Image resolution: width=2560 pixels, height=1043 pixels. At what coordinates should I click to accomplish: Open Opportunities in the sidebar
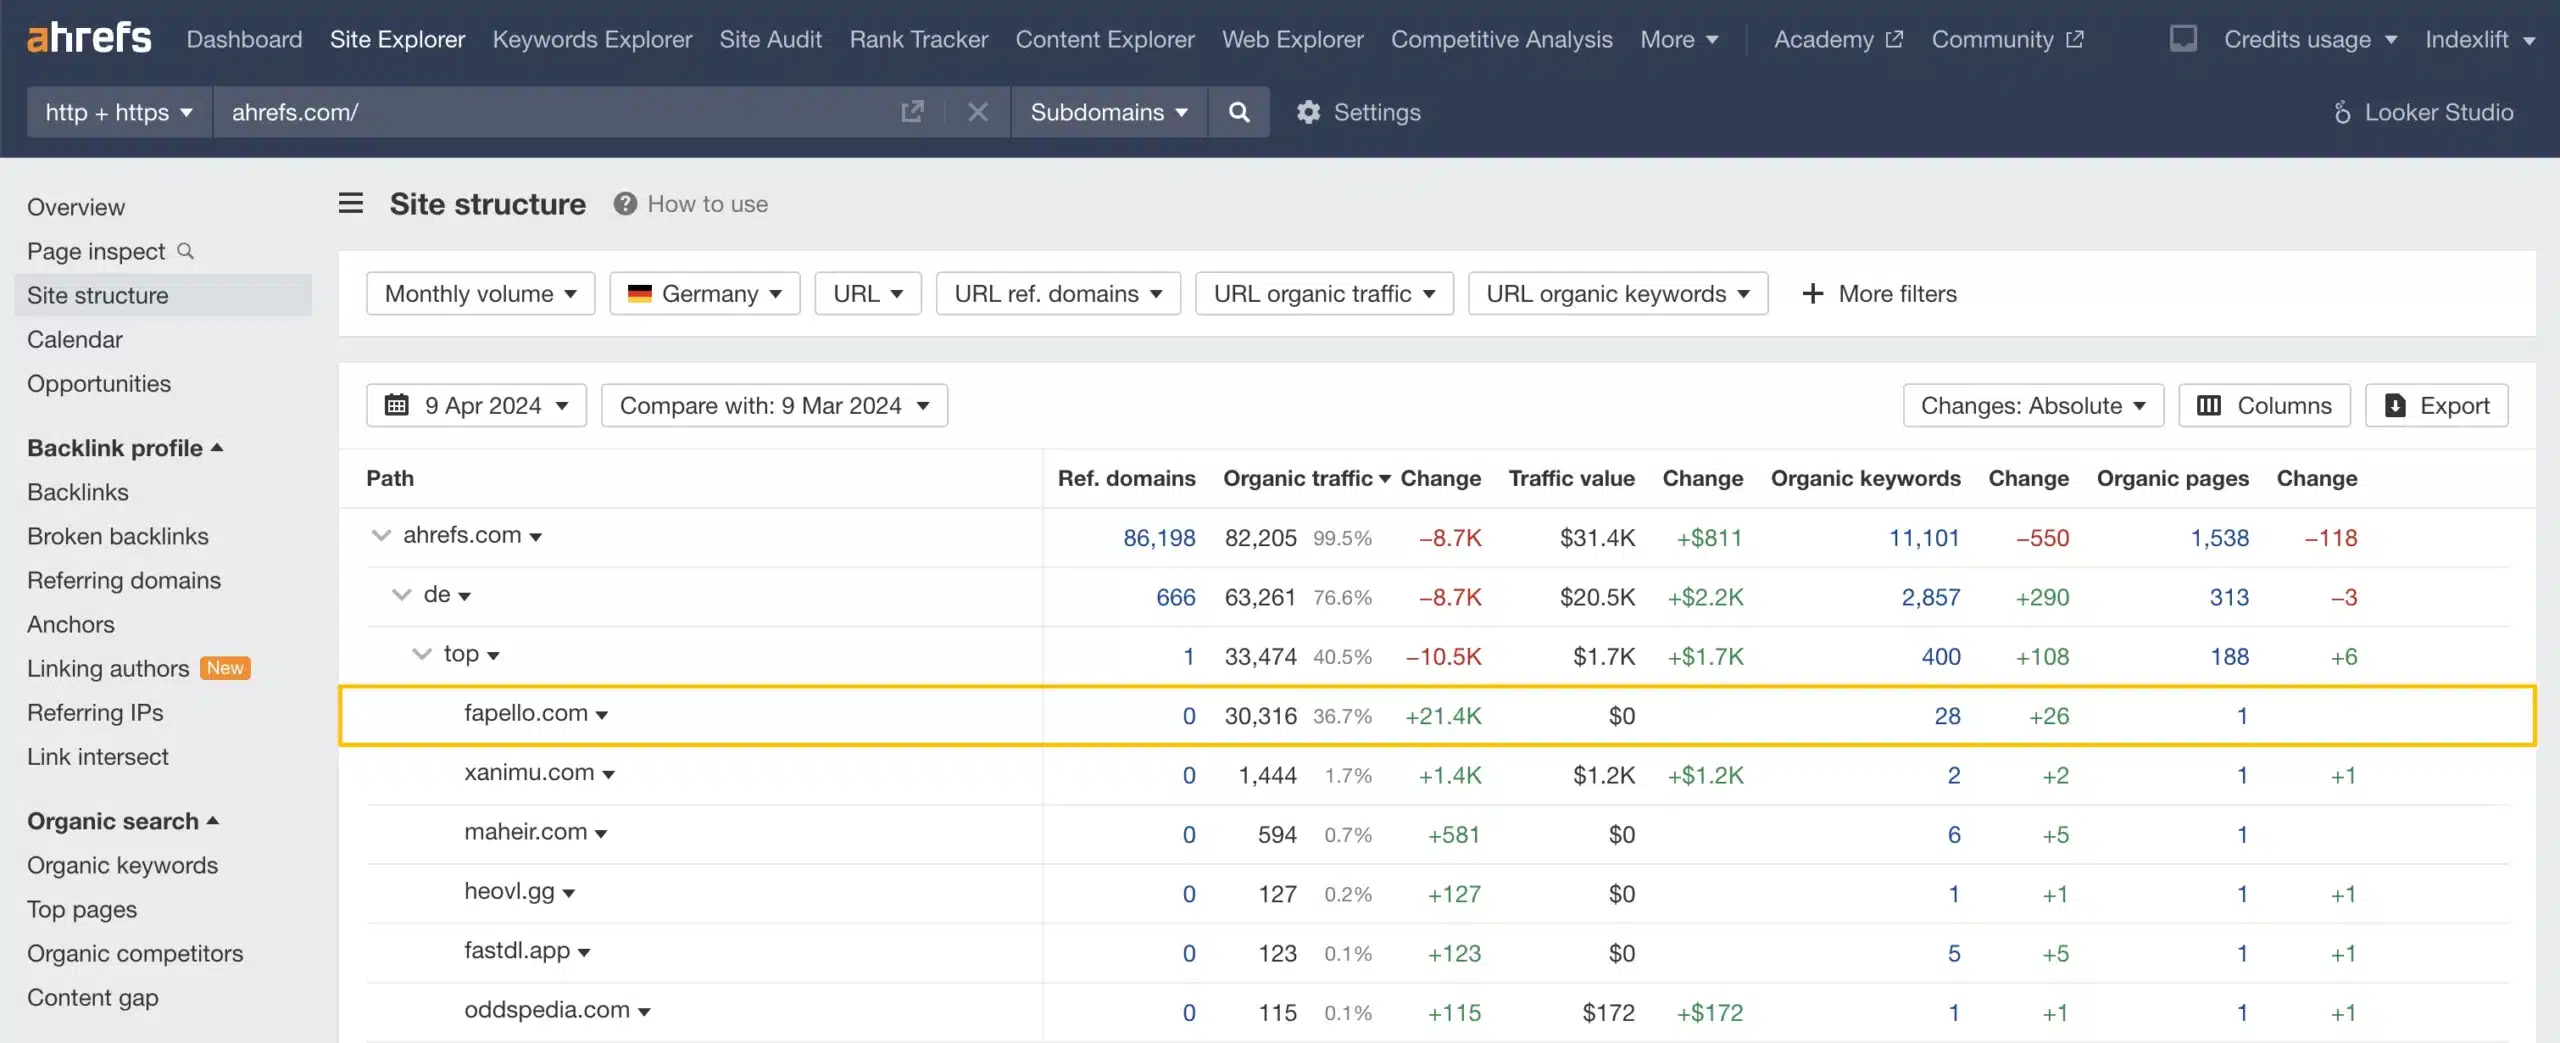pyautogui.click(x=99, y=383)
